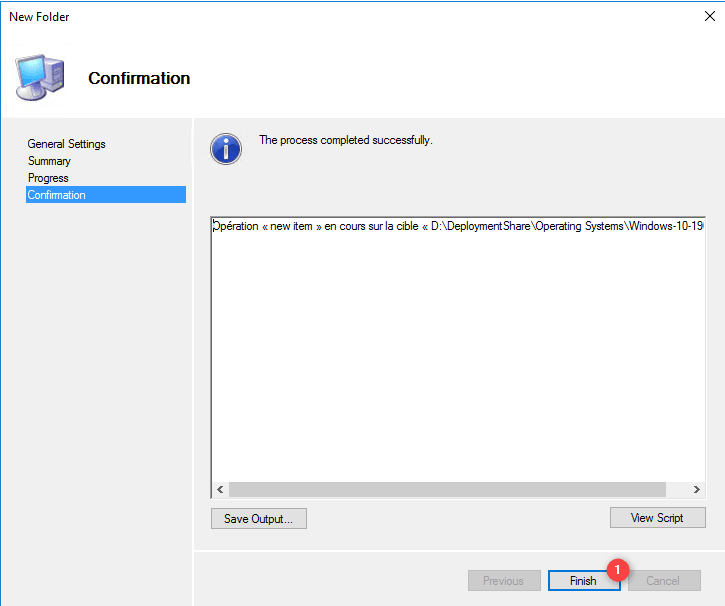Select highlighted Confirmation step
The height and width of the screenshot is (606, 725).
point(106,195)
